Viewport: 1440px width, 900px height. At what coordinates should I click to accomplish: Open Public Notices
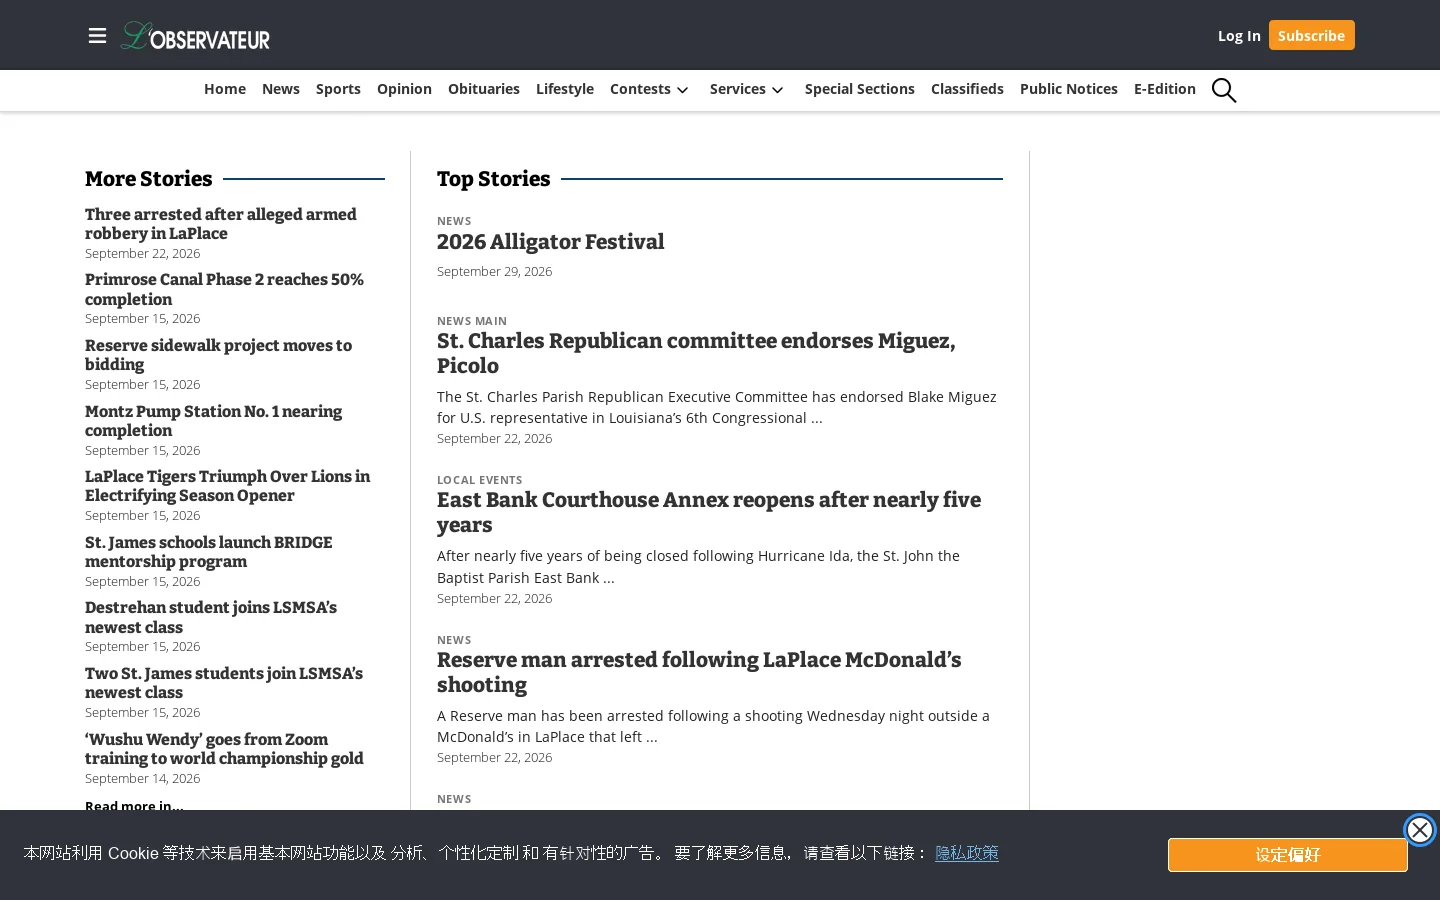click(1069, 89)
